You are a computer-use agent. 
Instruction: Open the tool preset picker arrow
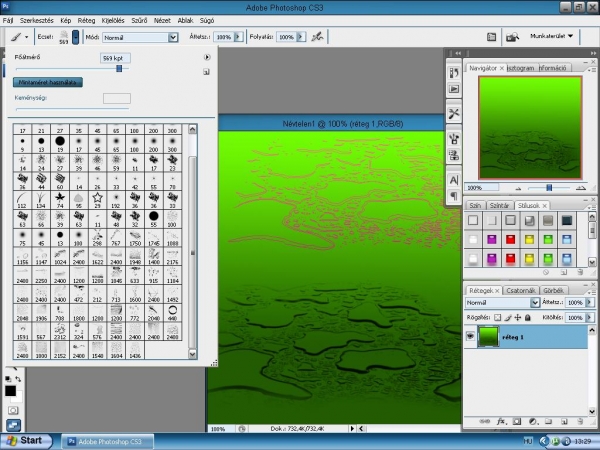[26, 37]
